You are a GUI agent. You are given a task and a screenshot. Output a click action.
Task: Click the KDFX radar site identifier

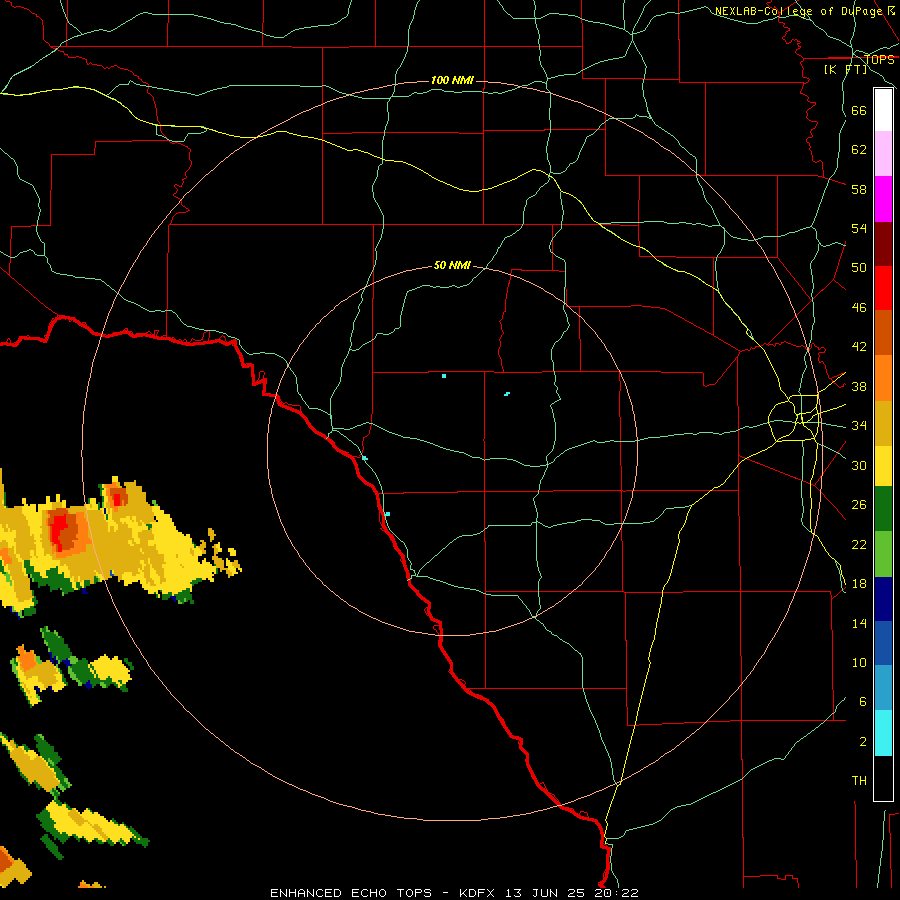coord(479,893)
